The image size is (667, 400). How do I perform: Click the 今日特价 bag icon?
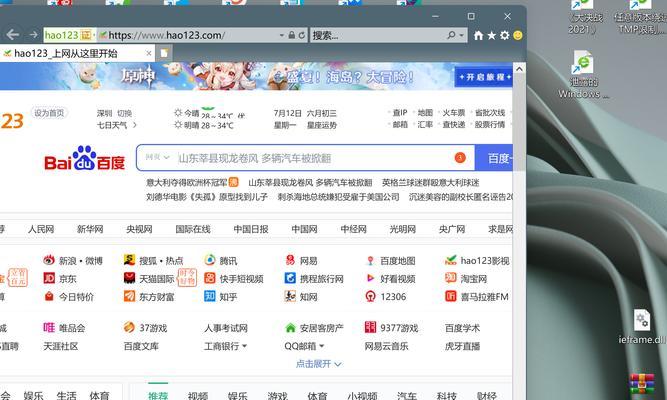point(49,296)
